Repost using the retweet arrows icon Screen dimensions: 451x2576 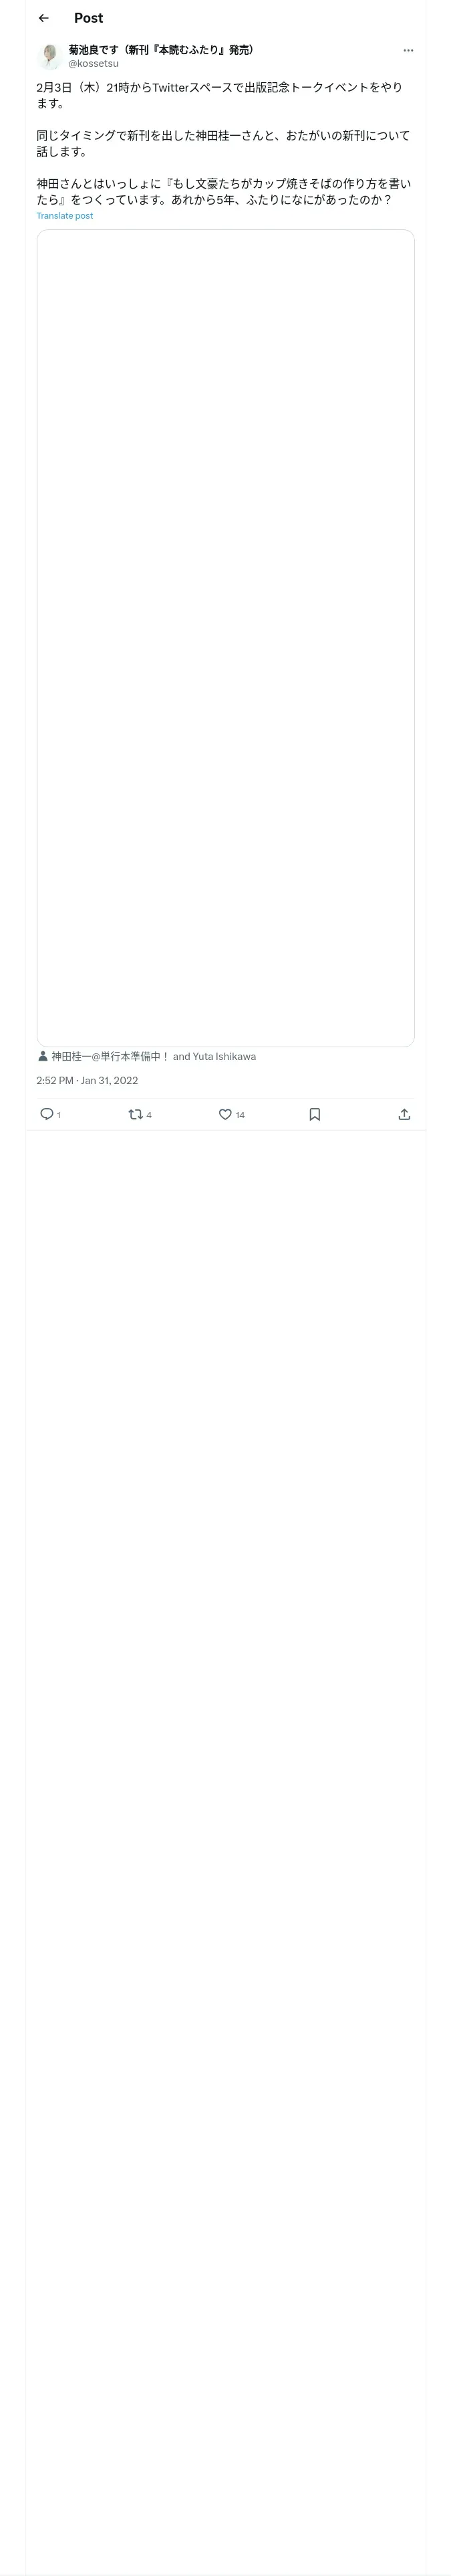(135, 1114)
